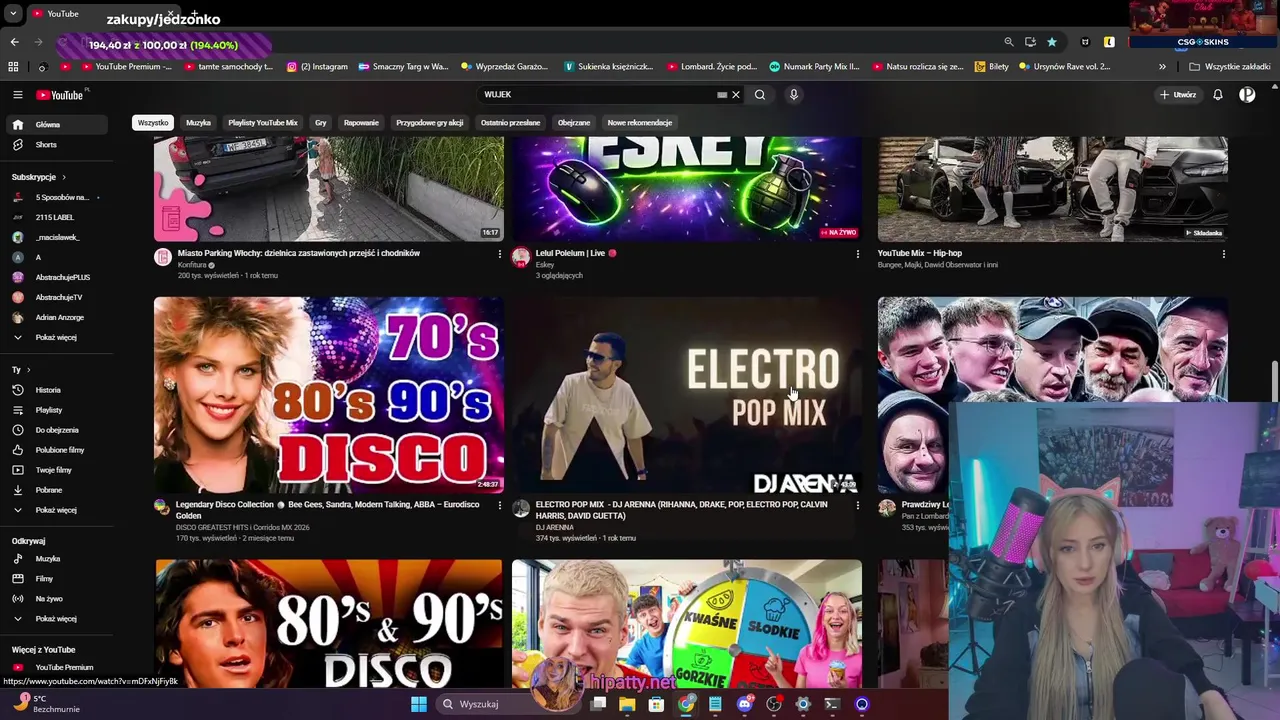Open AbstrachujeTV subscription
The height and width of the screenshot is (720, 1280).
56,297
